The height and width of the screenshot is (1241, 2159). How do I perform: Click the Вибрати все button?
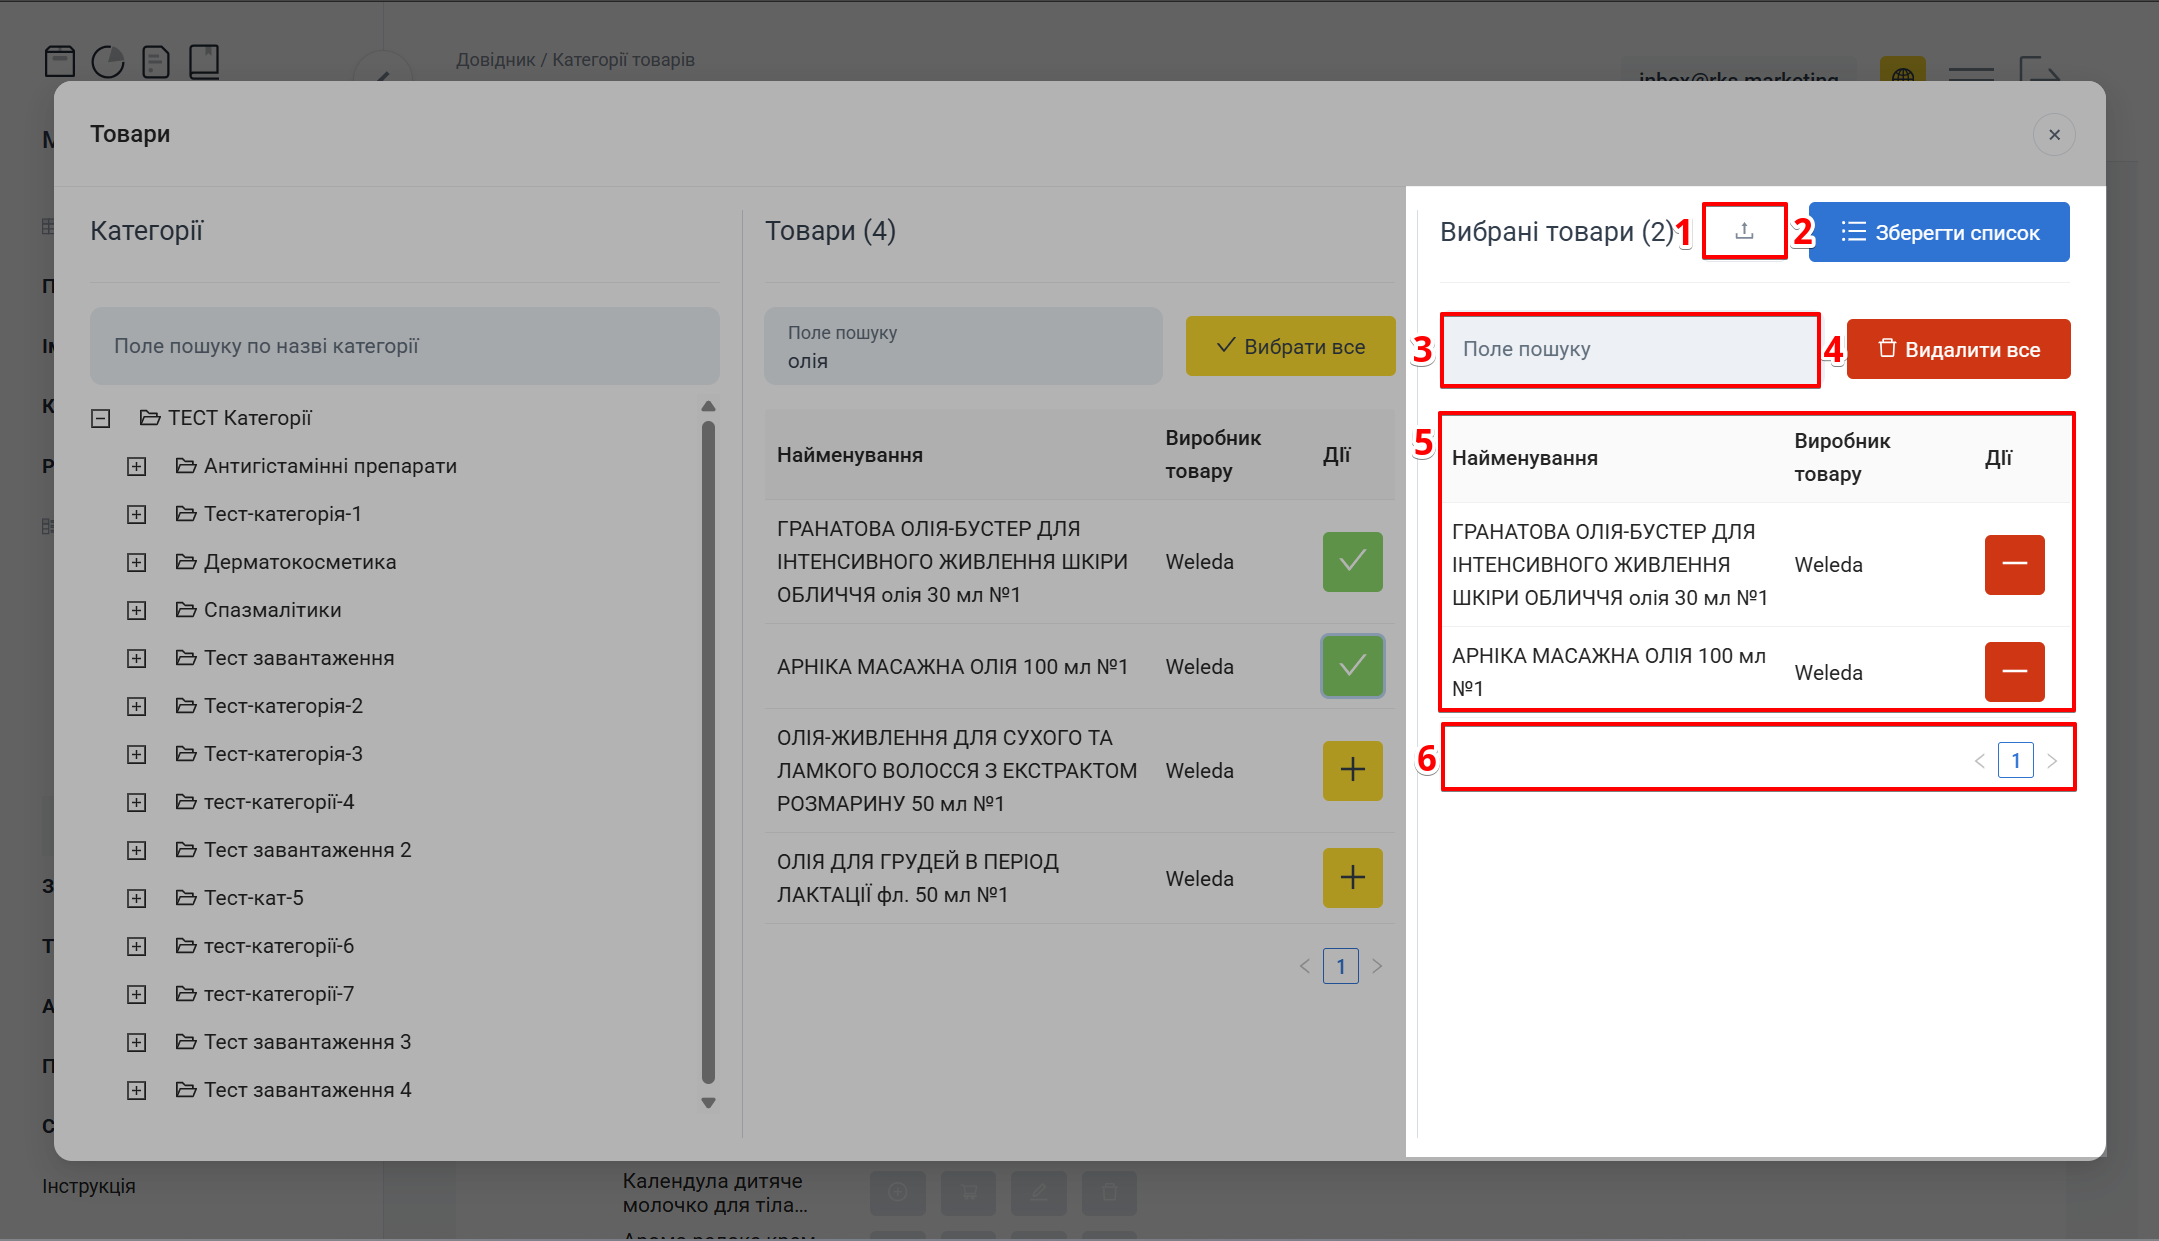(1290, 346)
